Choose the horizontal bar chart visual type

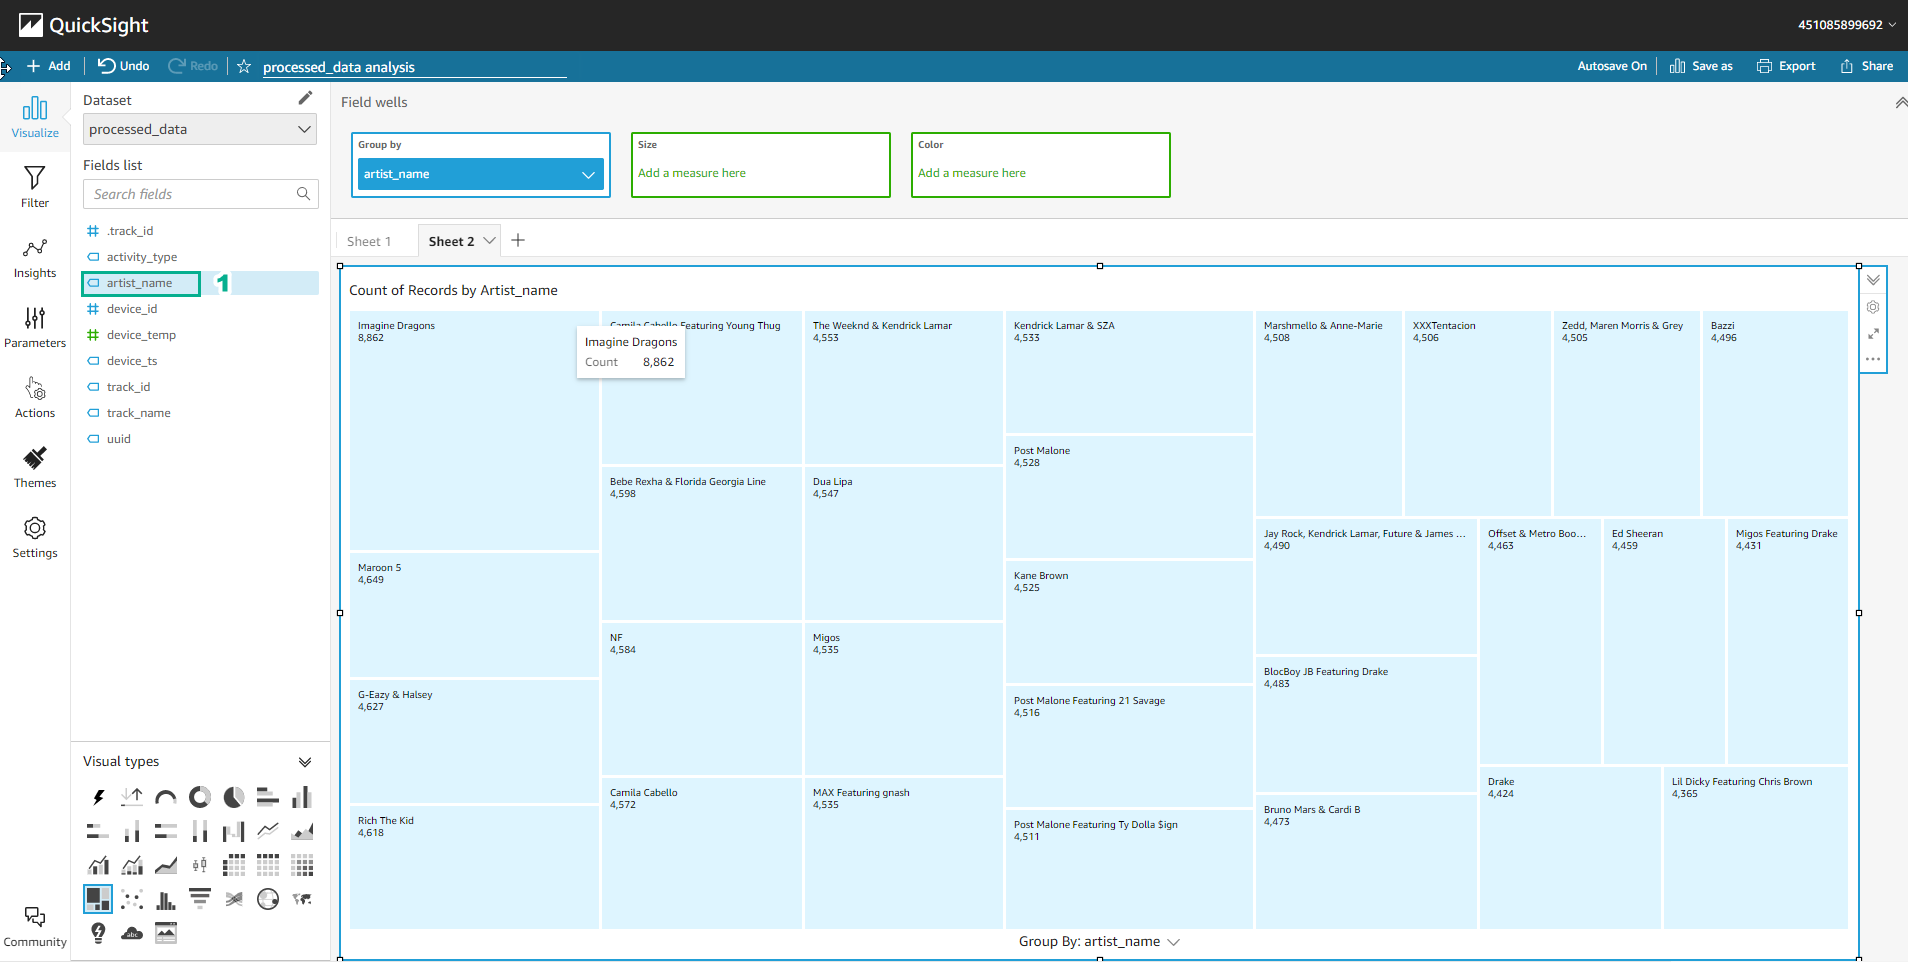pyautogui.click(x=268, y=797)
